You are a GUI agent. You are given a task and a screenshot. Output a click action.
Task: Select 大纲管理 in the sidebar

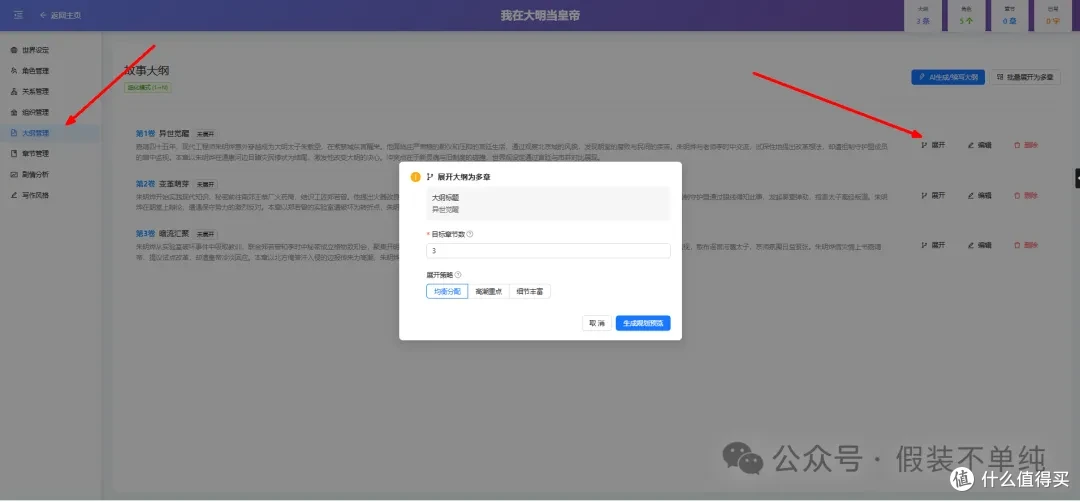pos(50,133)
